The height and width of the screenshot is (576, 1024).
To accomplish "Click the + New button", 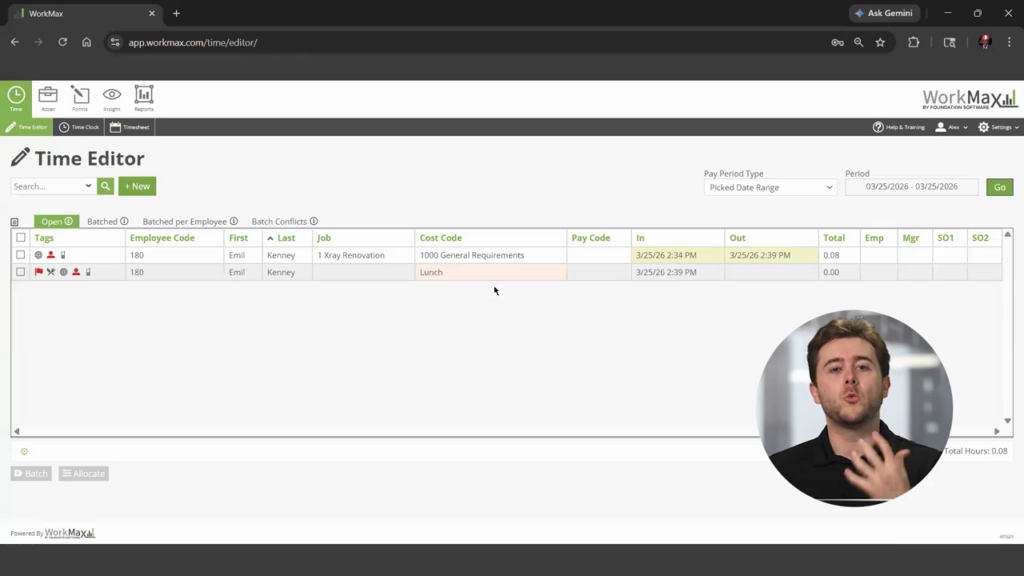I will tap(137, 186).
